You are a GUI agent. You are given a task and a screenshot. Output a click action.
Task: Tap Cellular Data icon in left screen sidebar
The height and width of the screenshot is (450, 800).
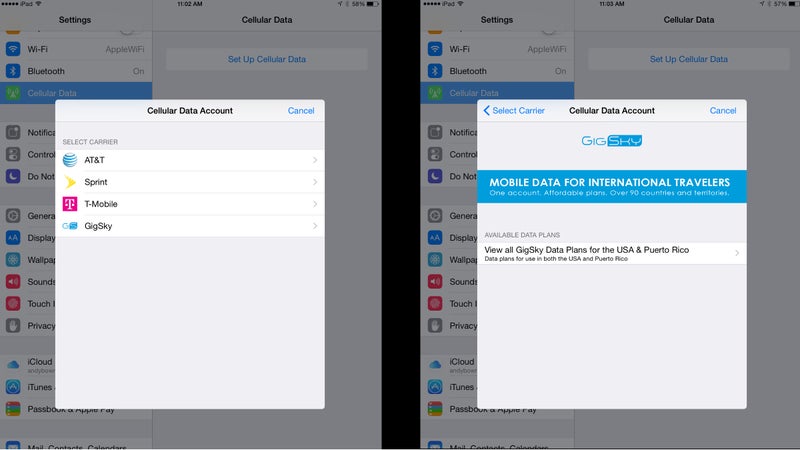click(13, 93)
